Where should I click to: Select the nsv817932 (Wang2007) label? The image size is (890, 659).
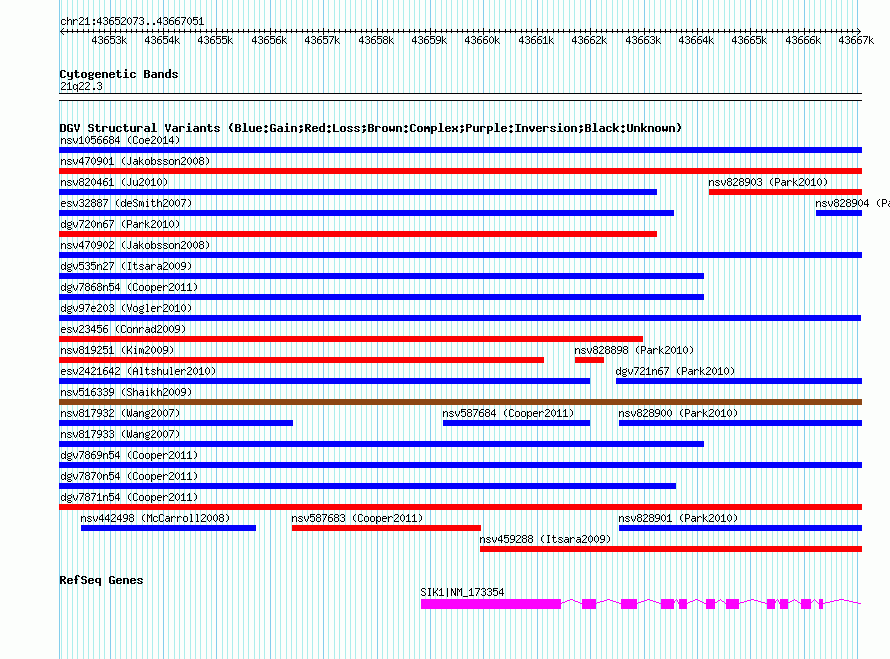click(120, 413)
